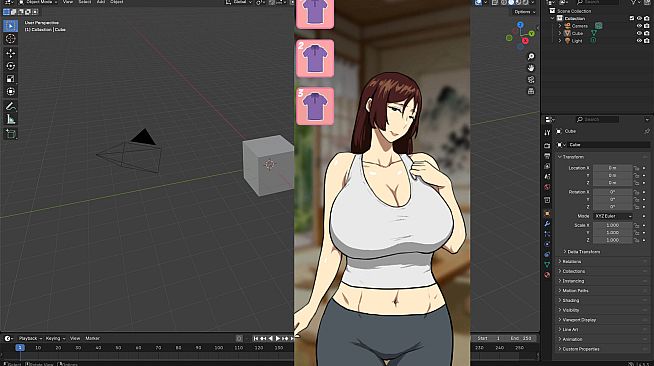The image size is (654, 366).
Task: Open the Tool properties tab
Action: click(x=547, y=133)
